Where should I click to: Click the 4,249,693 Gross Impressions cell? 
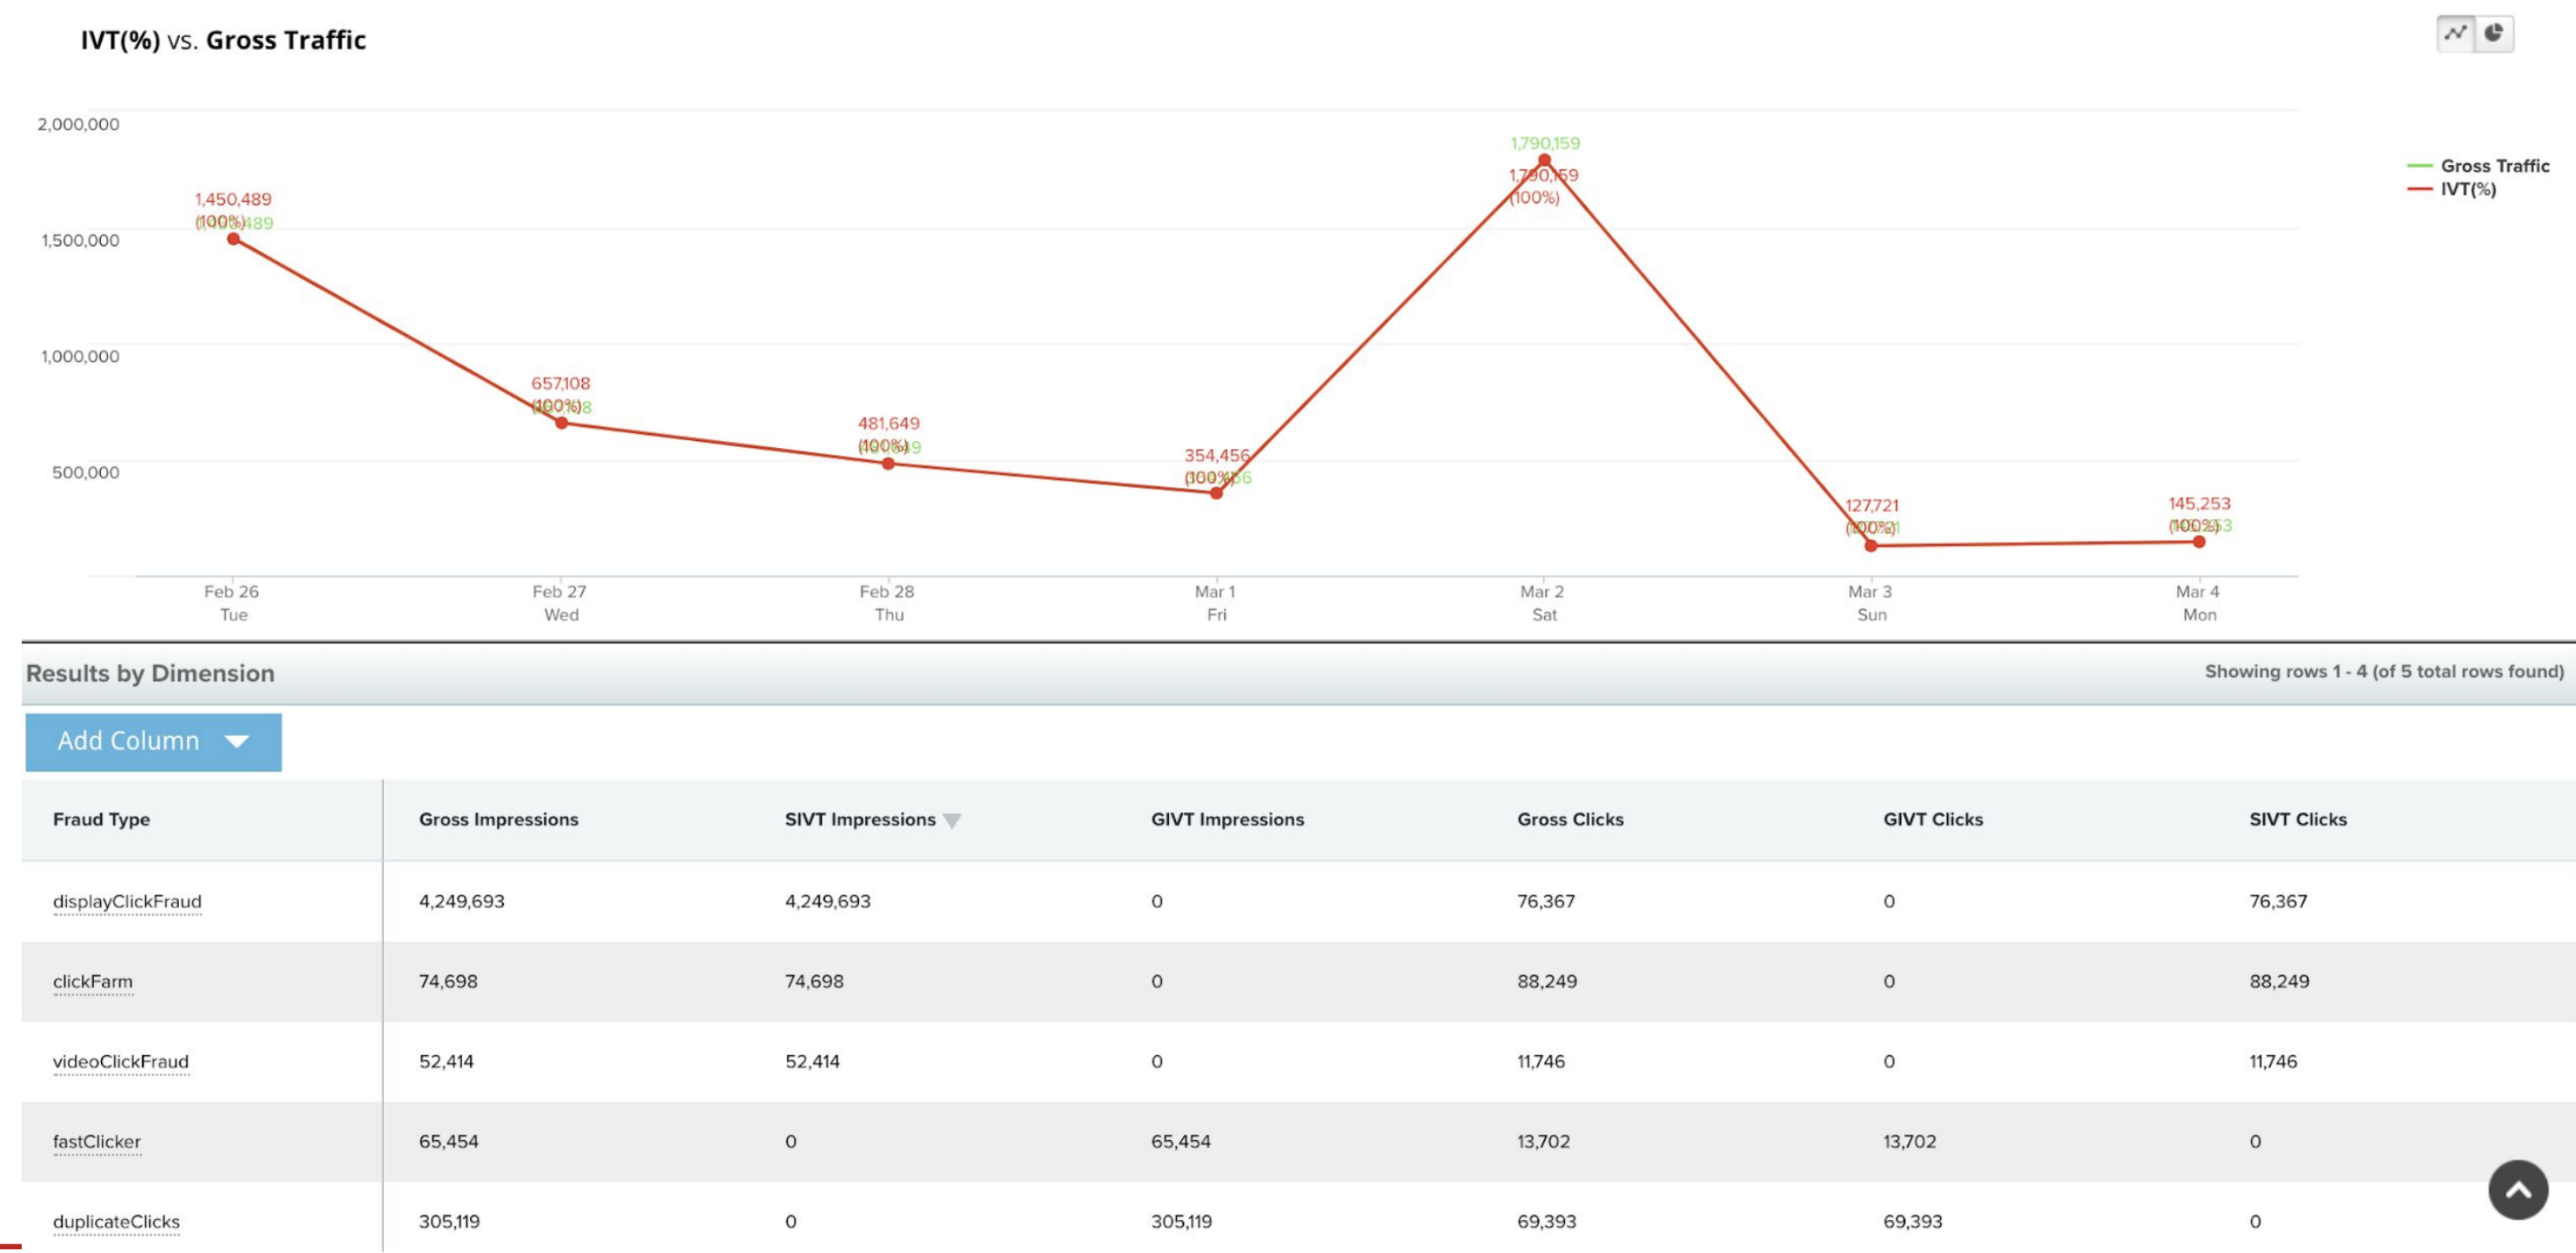point(461,901)
